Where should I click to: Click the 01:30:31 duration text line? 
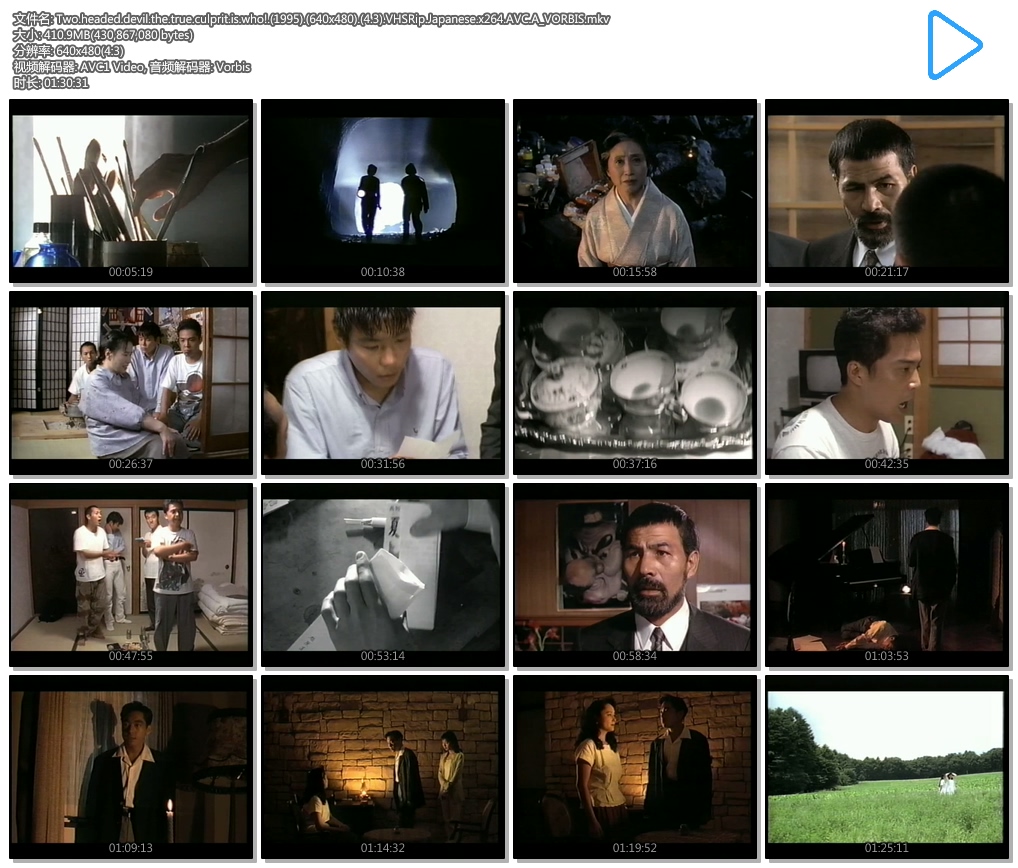point(51,83)
